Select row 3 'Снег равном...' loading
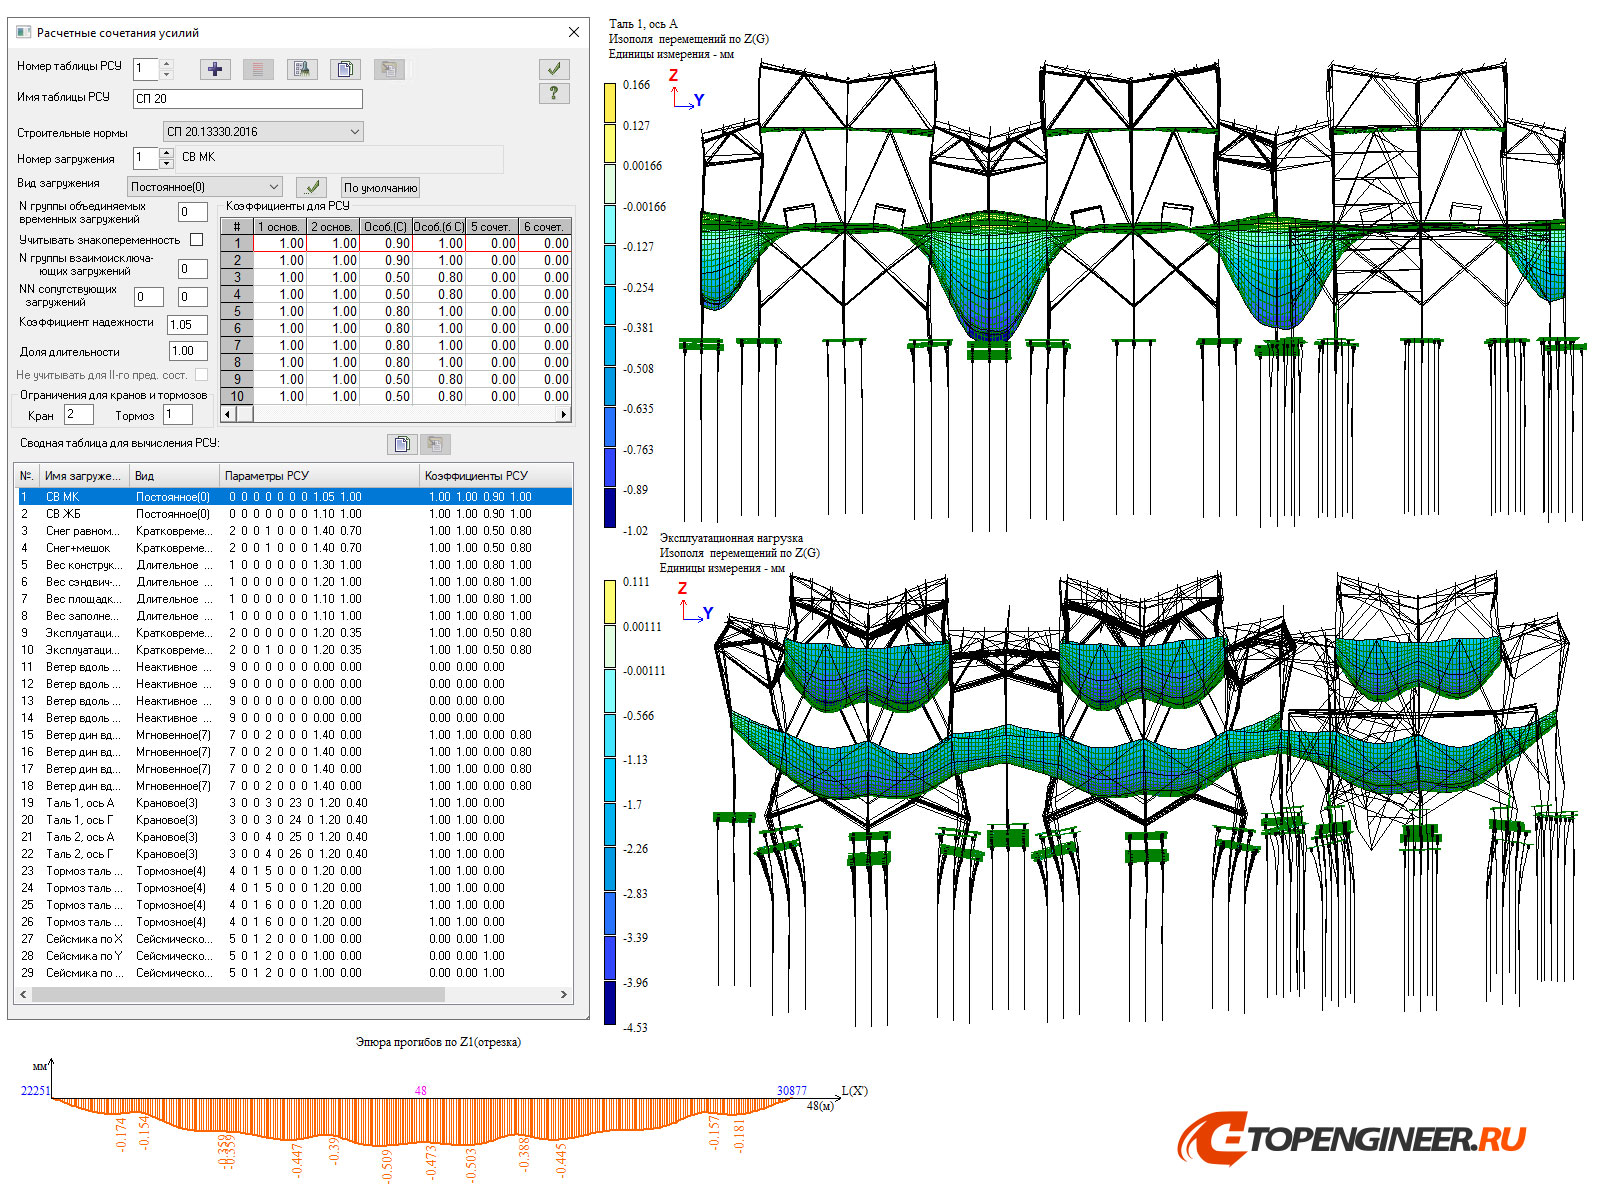The height and width of the screenshot is (1200, 1600). coord(294,531)
